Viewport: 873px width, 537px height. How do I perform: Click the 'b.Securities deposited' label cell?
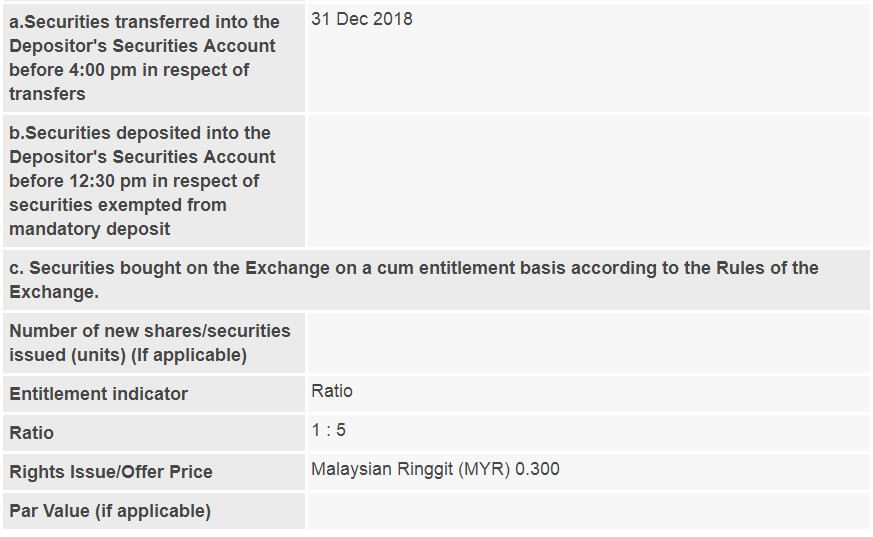point(153,181)
